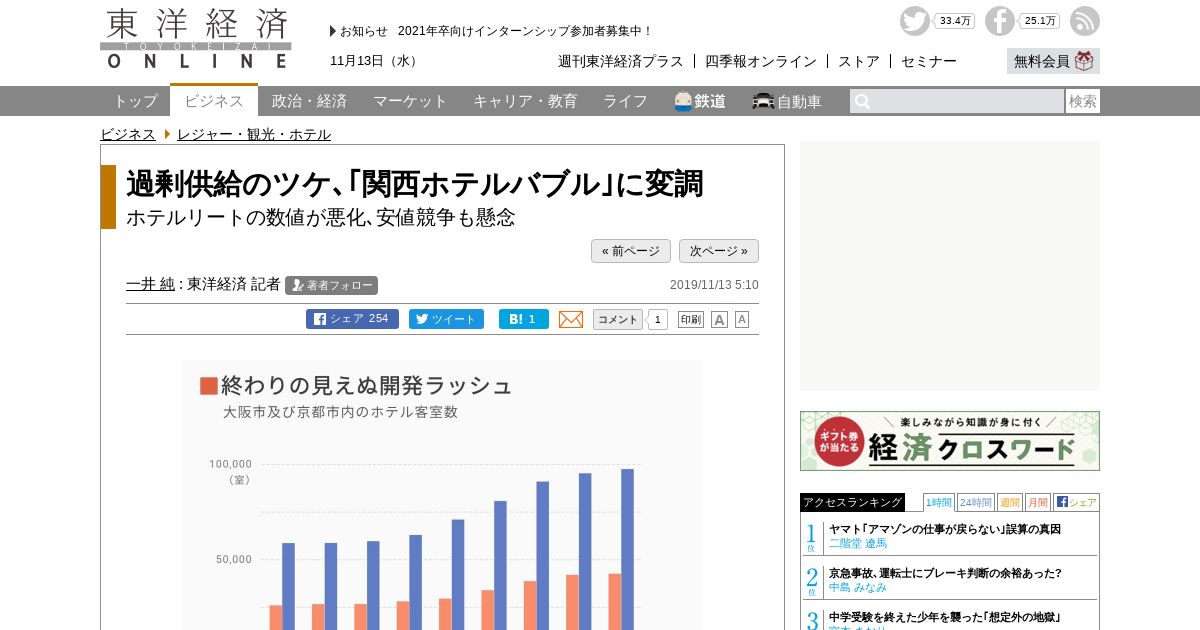Open ranked article about ヤマト and Amazon
Image resolution: width=1200 pixels, height=630 pixels.
coord(945,529)
